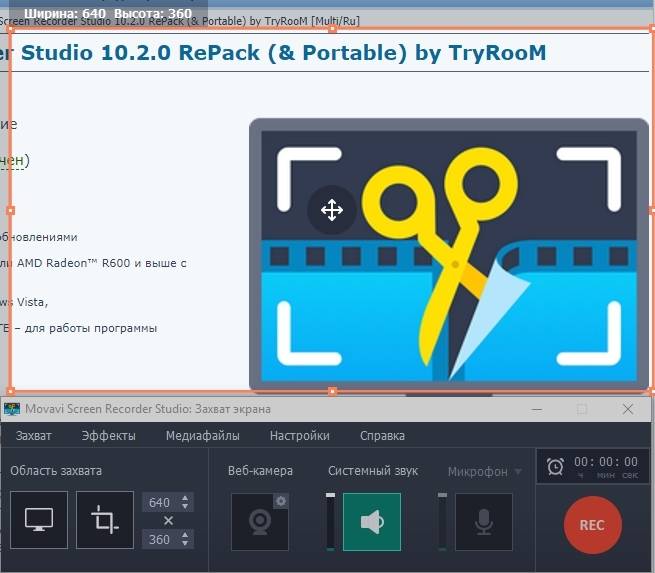Decrease capture width 640 with down arrow
The image size is (655, 573).
(185, 507)
